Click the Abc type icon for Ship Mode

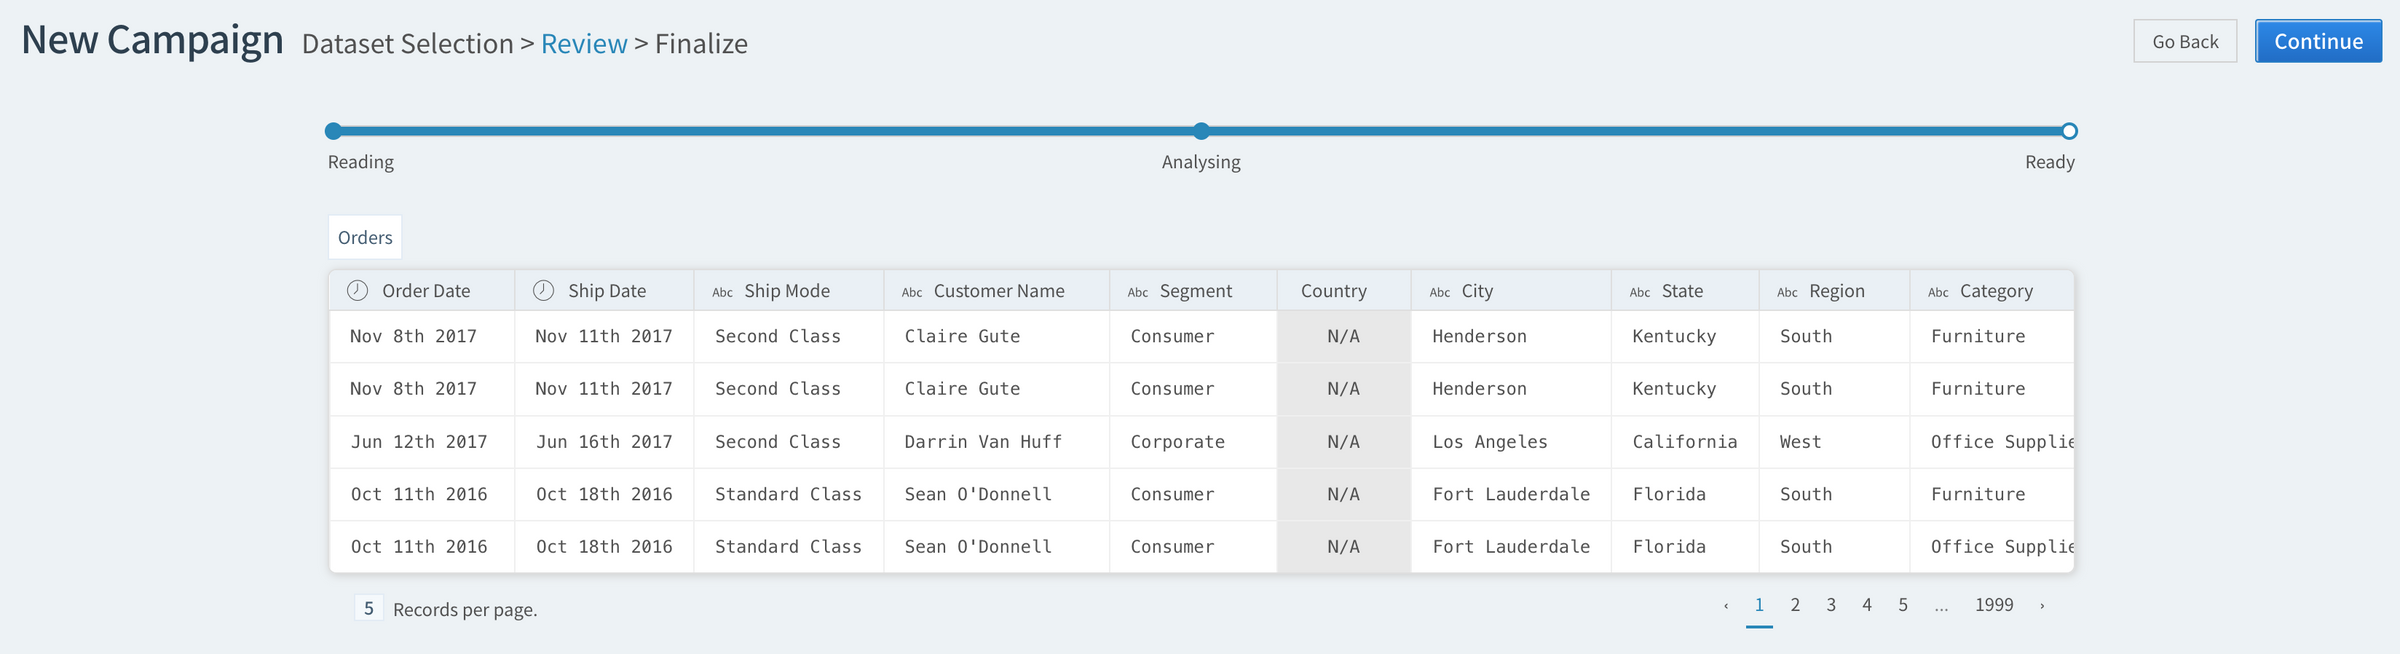[x=722, y=293]
